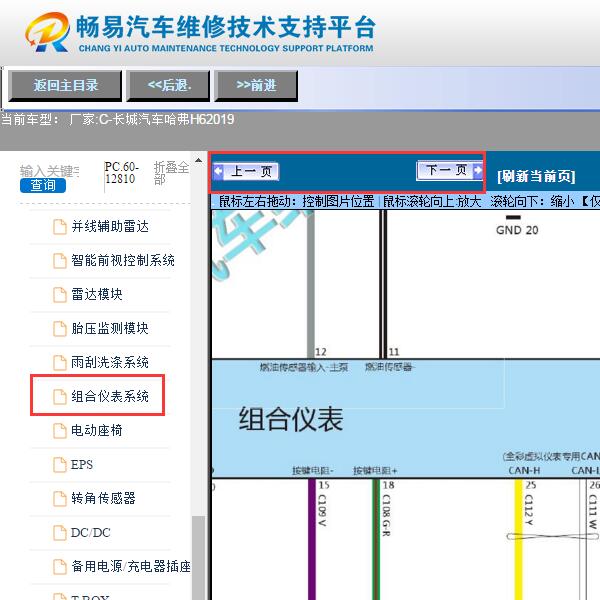
Task: Click the yellow C112 Y wire
Action: click(518, 539)
